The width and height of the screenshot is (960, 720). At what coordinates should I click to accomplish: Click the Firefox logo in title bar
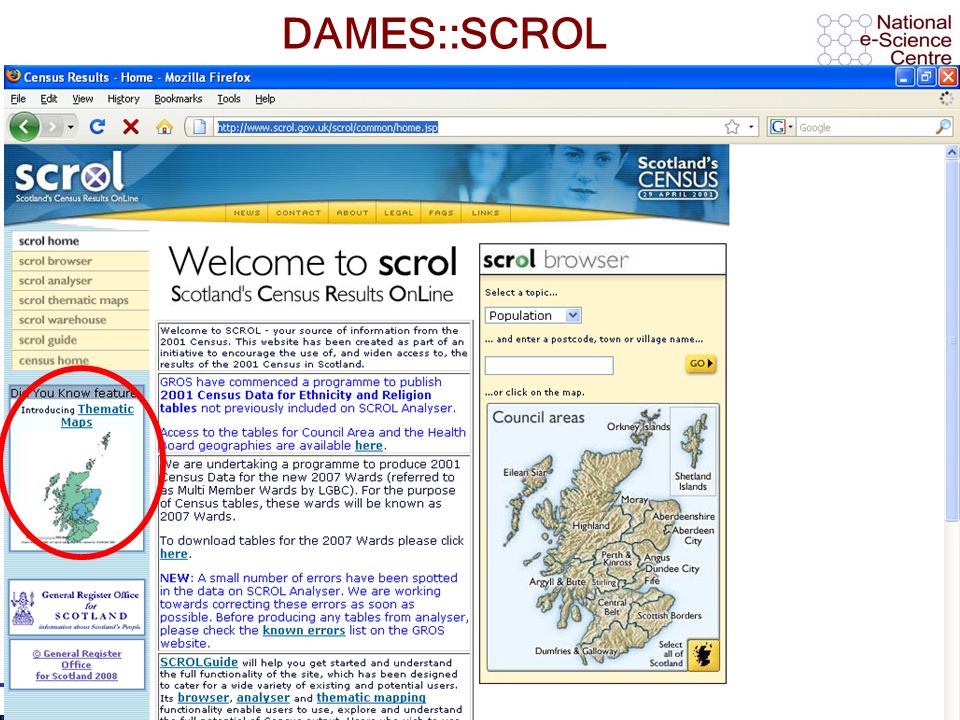coord(13,77)
